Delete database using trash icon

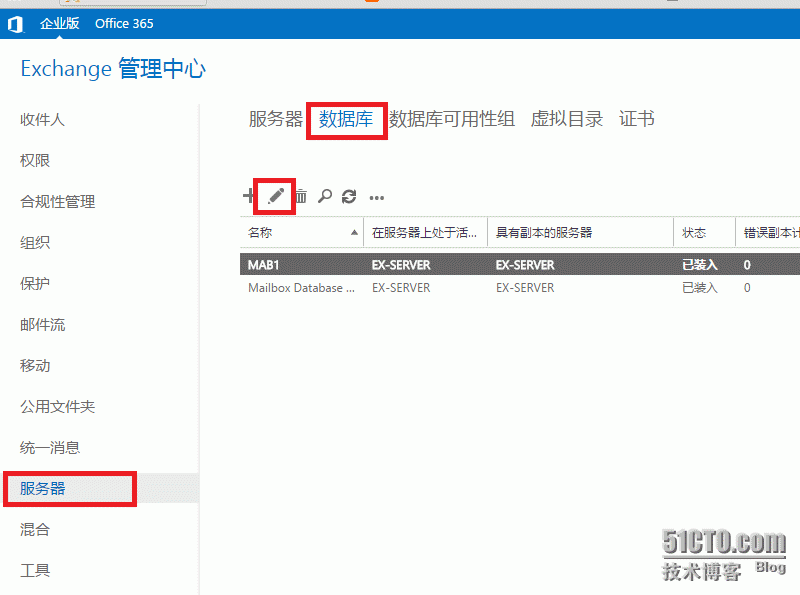[x=301, y=196]
